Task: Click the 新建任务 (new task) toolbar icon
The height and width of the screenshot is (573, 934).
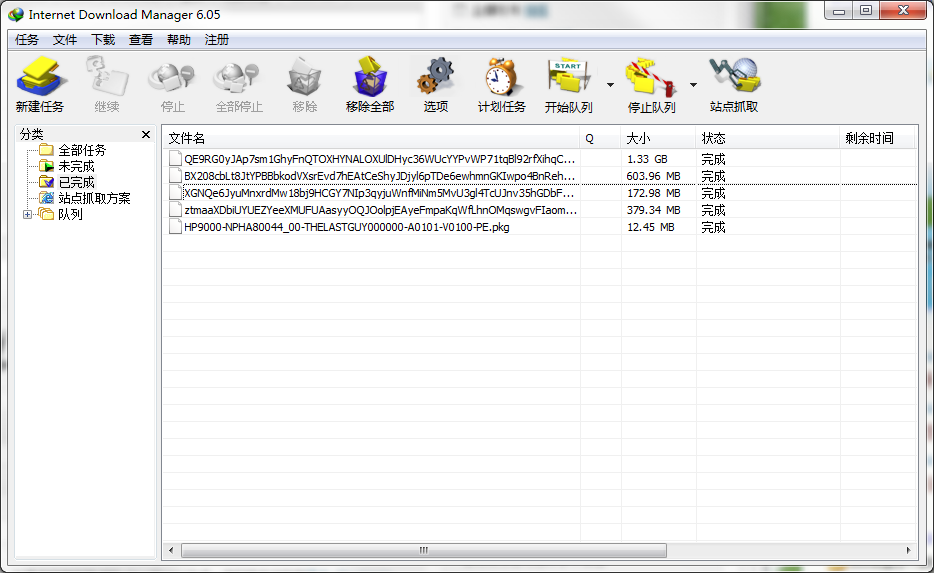Action: 39,76
